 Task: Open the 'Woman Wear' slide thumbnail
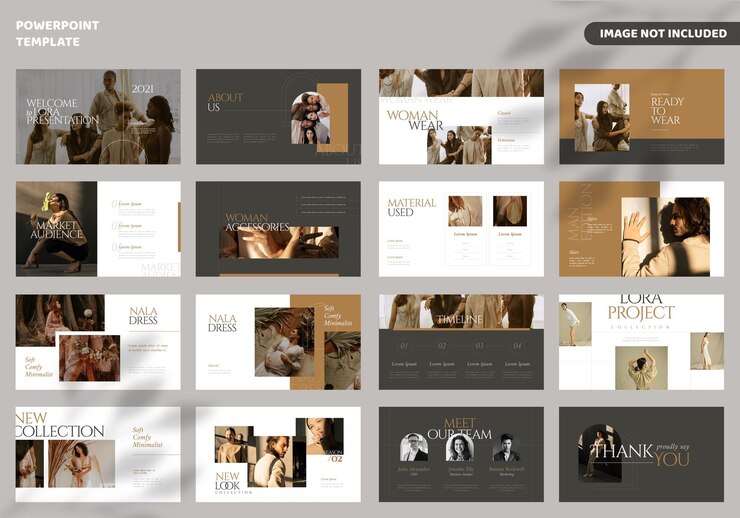tap(461, 117)
